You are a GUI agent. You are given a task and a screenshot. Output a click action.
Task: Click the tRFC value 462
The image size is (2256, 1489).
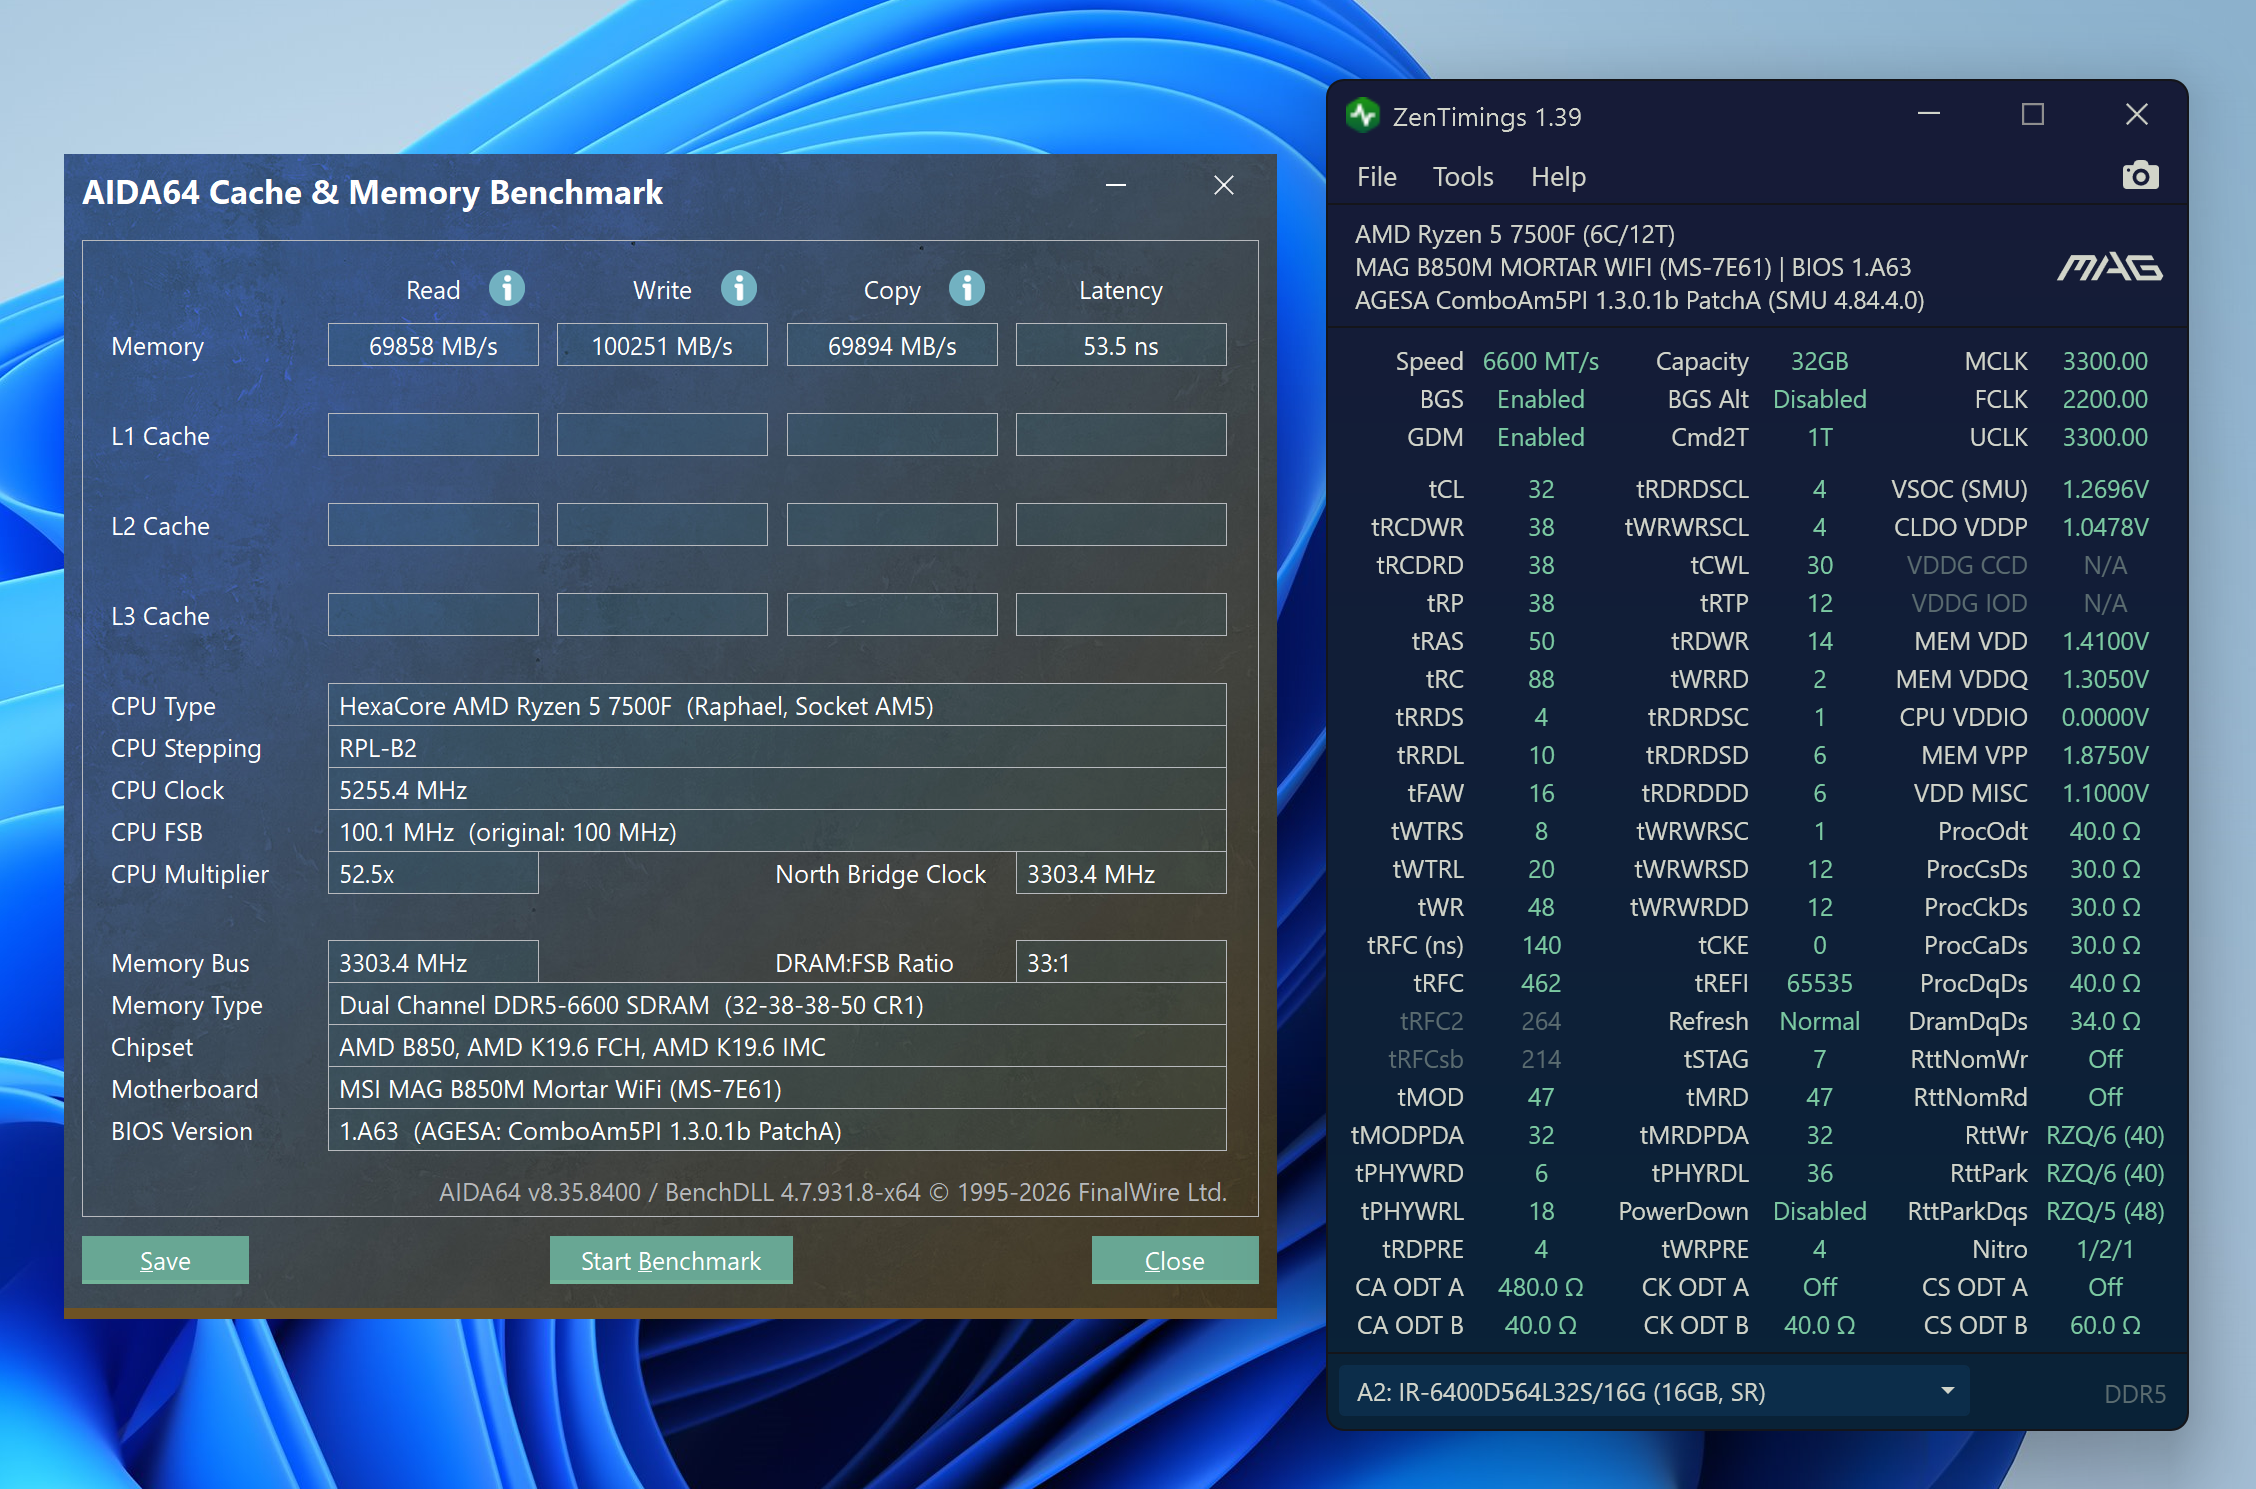pos(1541,983)
